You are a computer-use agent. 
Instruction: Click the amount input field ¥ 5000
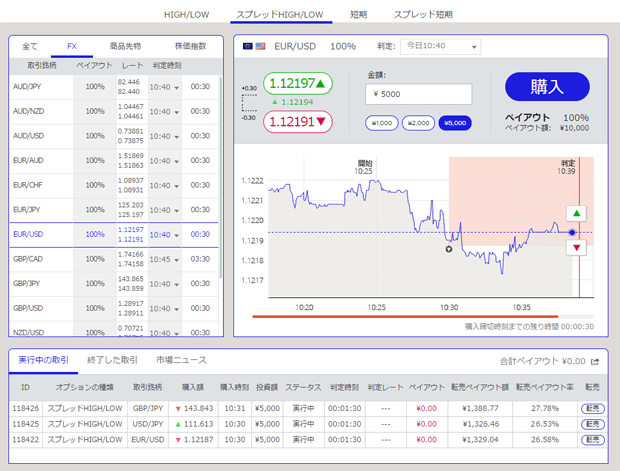pyautogui.click(x=419, y=94)
